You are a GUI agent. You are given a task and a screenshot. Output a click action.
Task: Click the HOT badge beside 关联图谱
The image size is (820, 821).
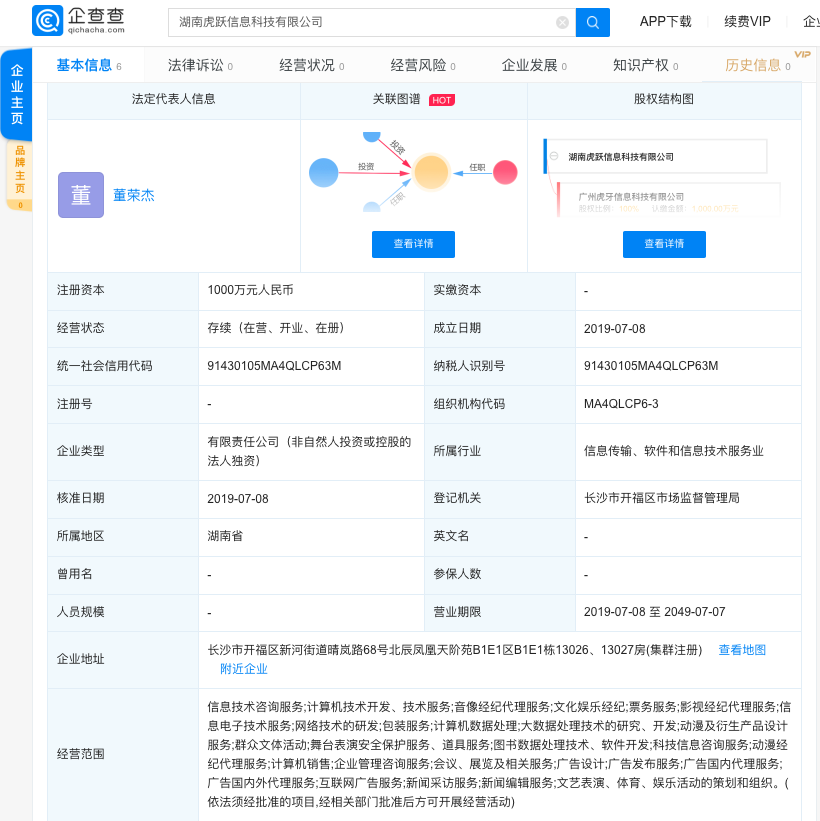[x=441, y=100]
